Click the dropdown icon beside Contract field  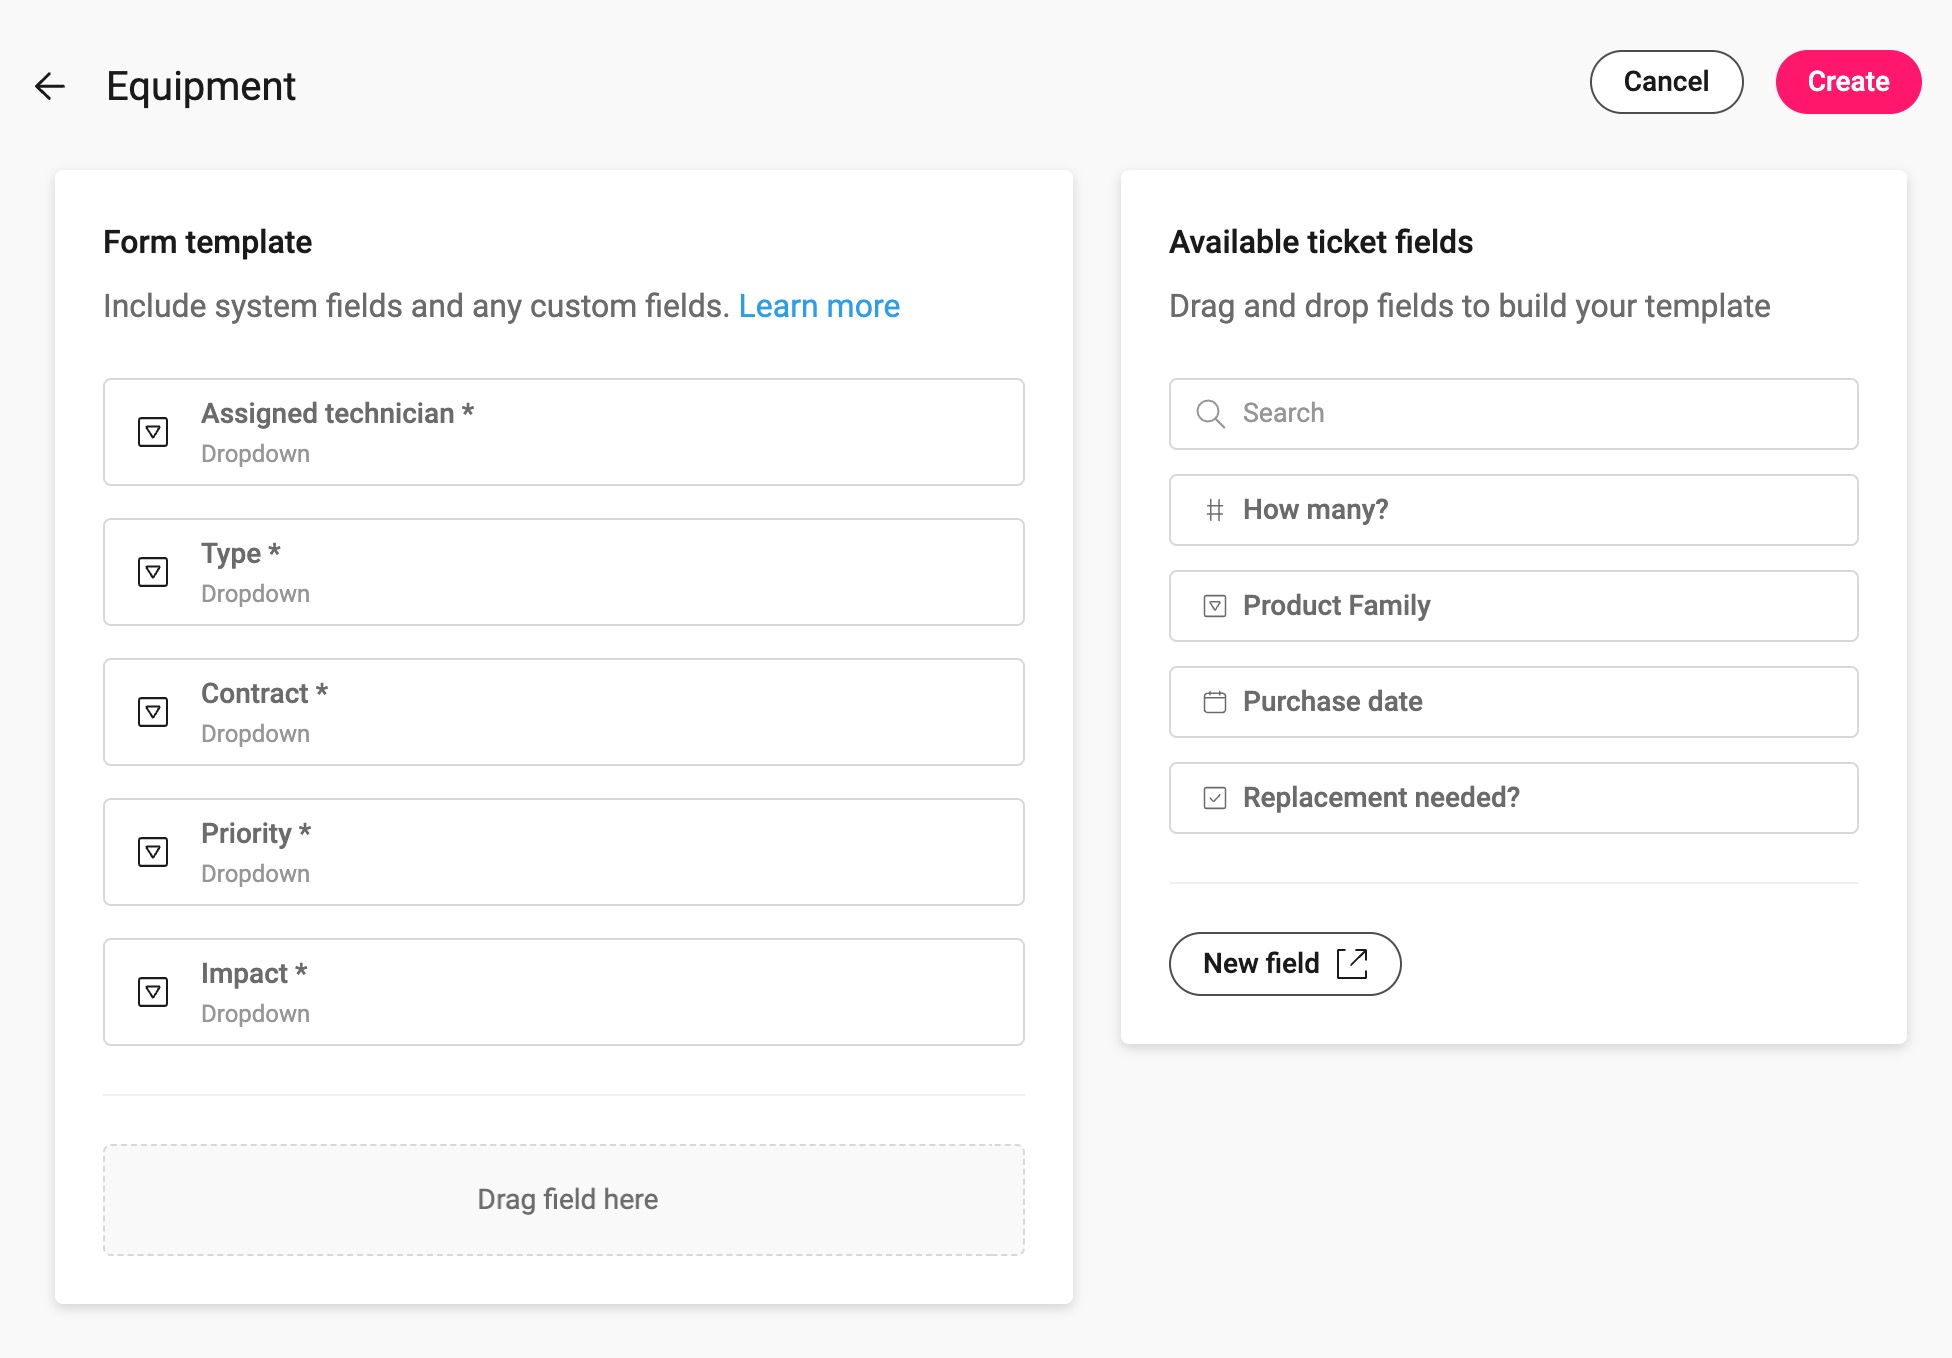153,712
